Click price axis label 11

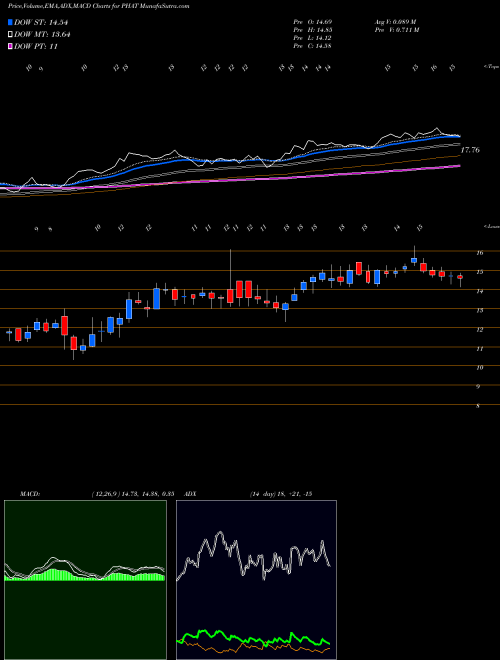click(479, 349)
